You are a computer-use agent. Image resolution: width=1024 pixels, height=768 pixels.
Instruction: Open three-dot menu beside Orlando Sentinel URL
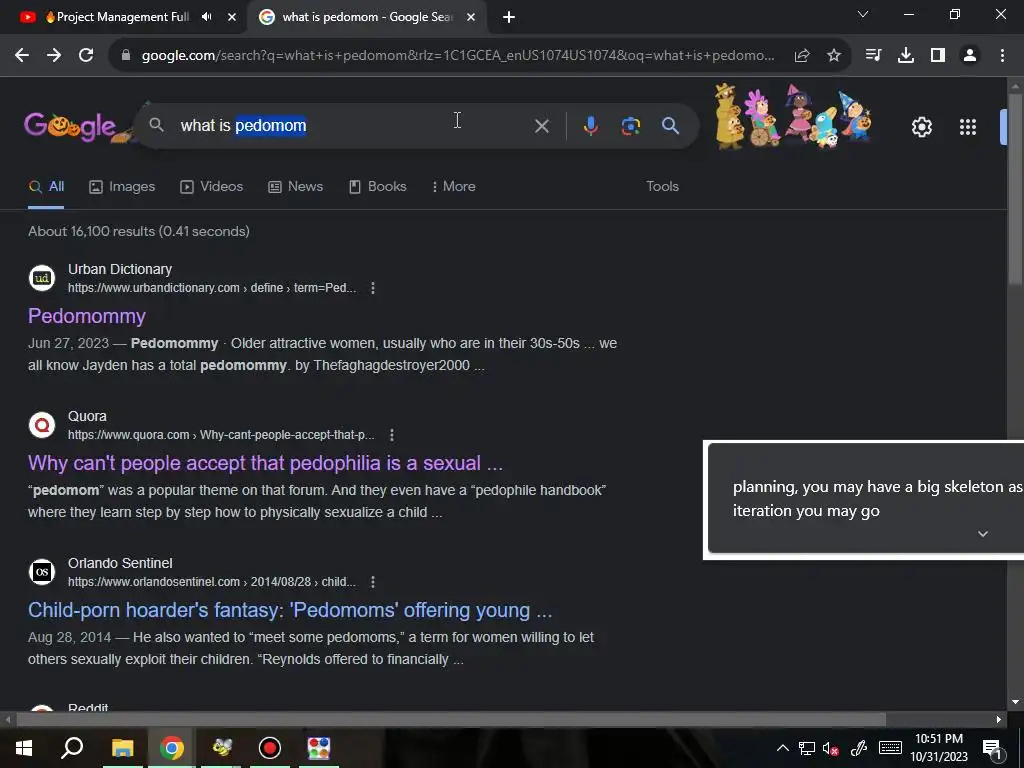coord(373,582)
